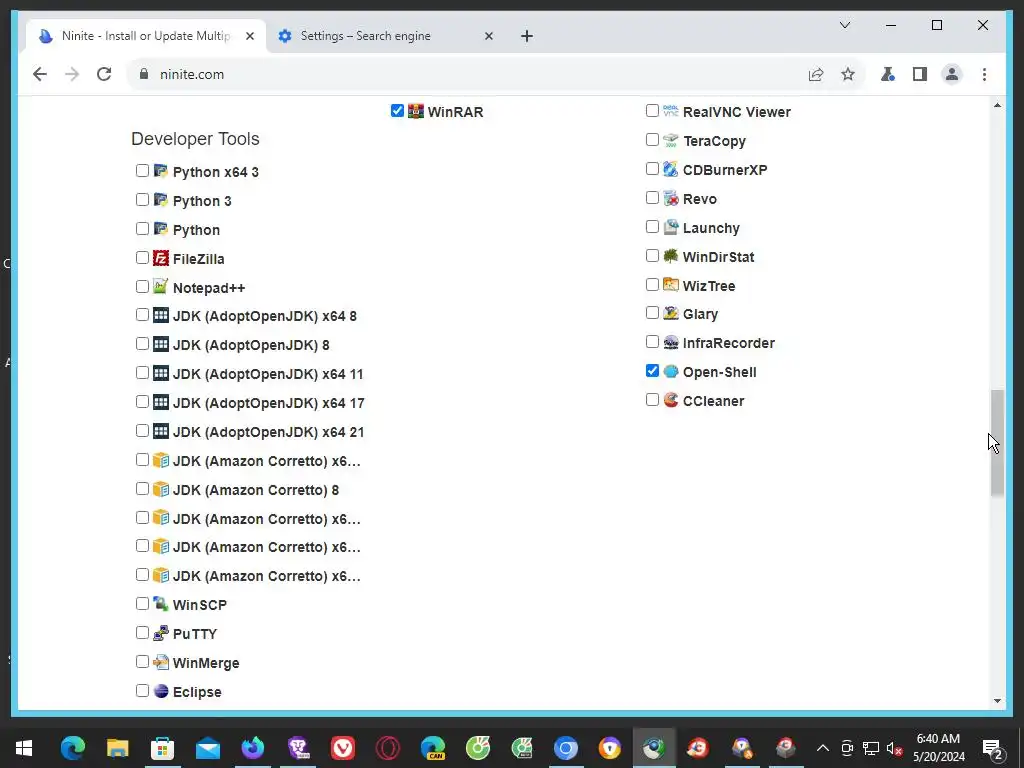Check the WinDirStat checkbox
The width and height of the screenshot is (1024, 768).
tap(652, 255)
